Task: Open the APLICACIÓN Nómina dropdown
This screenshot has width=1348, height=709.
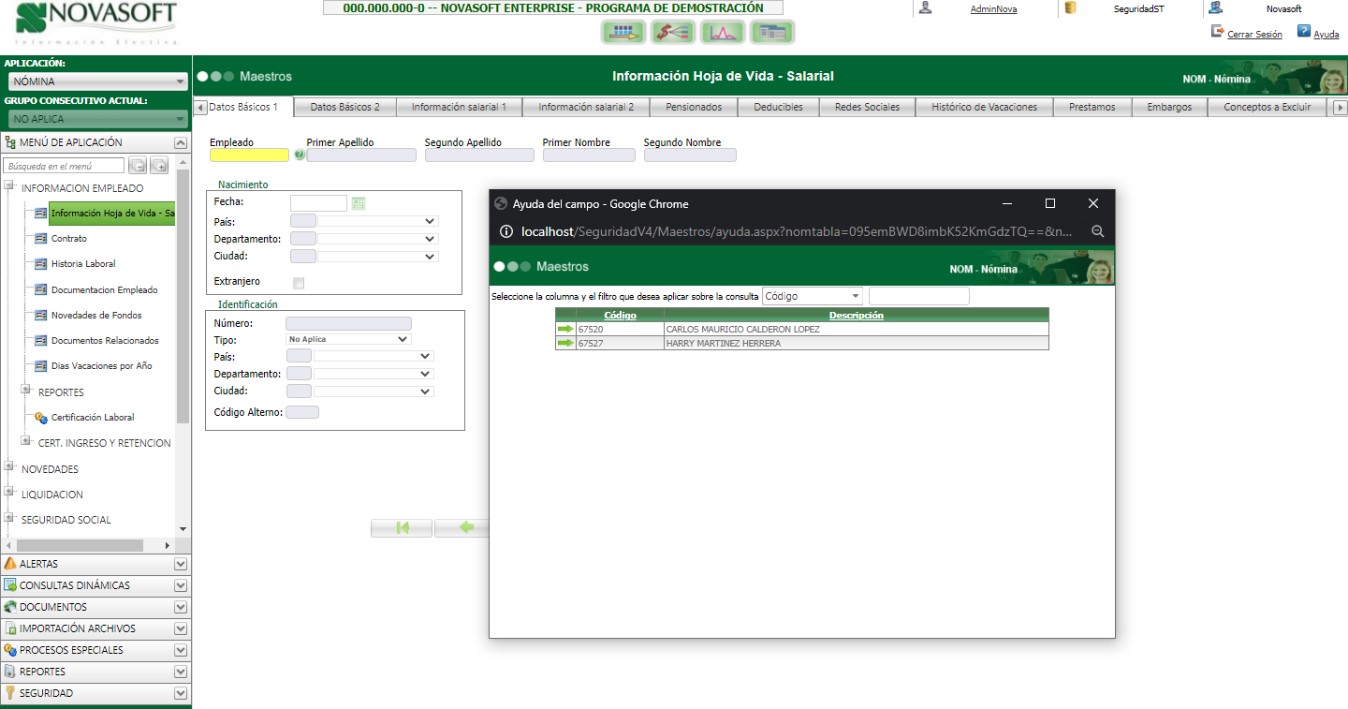Action: pos(96,82)
